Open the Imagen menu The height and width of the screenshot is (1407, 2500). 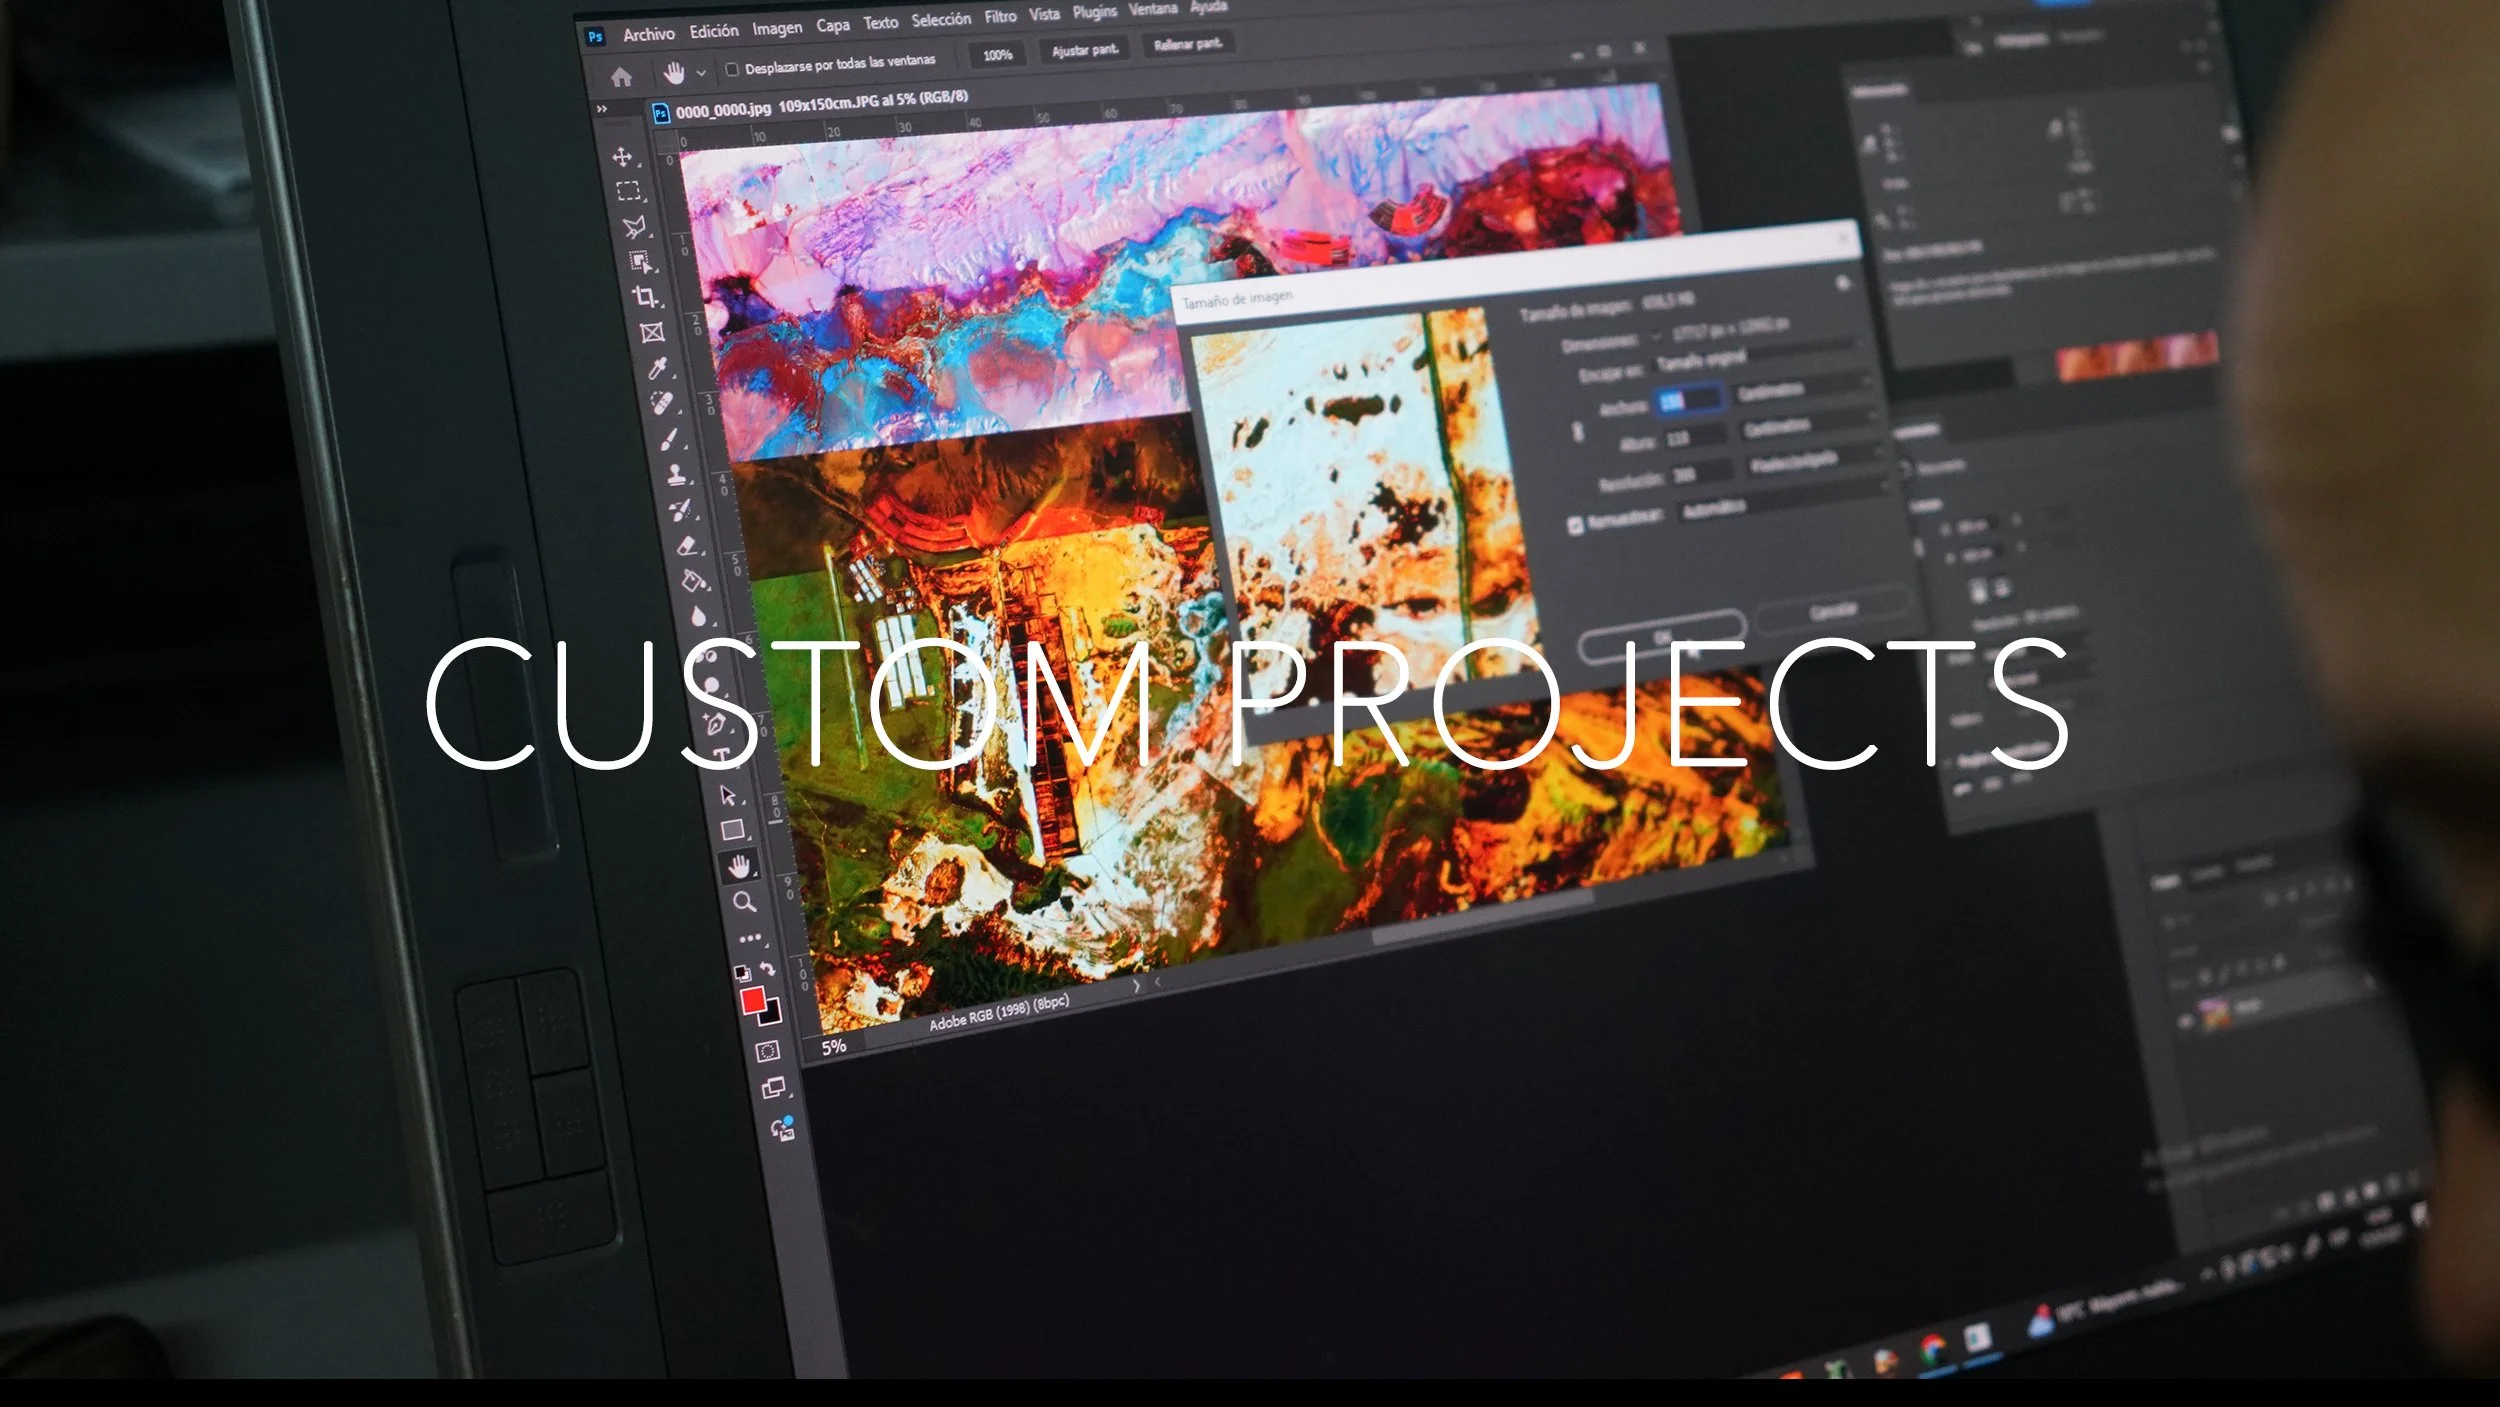(x=777, y=28)
